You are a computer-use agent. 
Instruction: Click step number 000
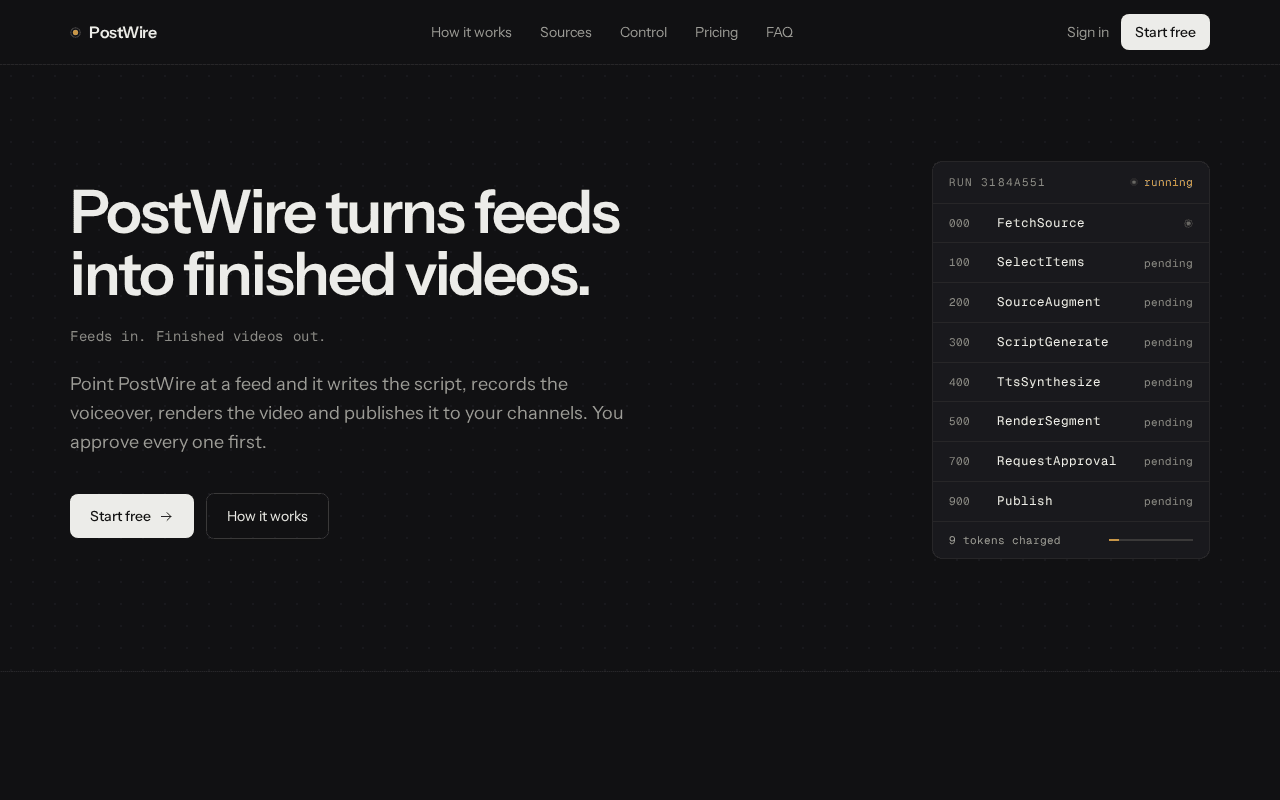click(959, 223)
